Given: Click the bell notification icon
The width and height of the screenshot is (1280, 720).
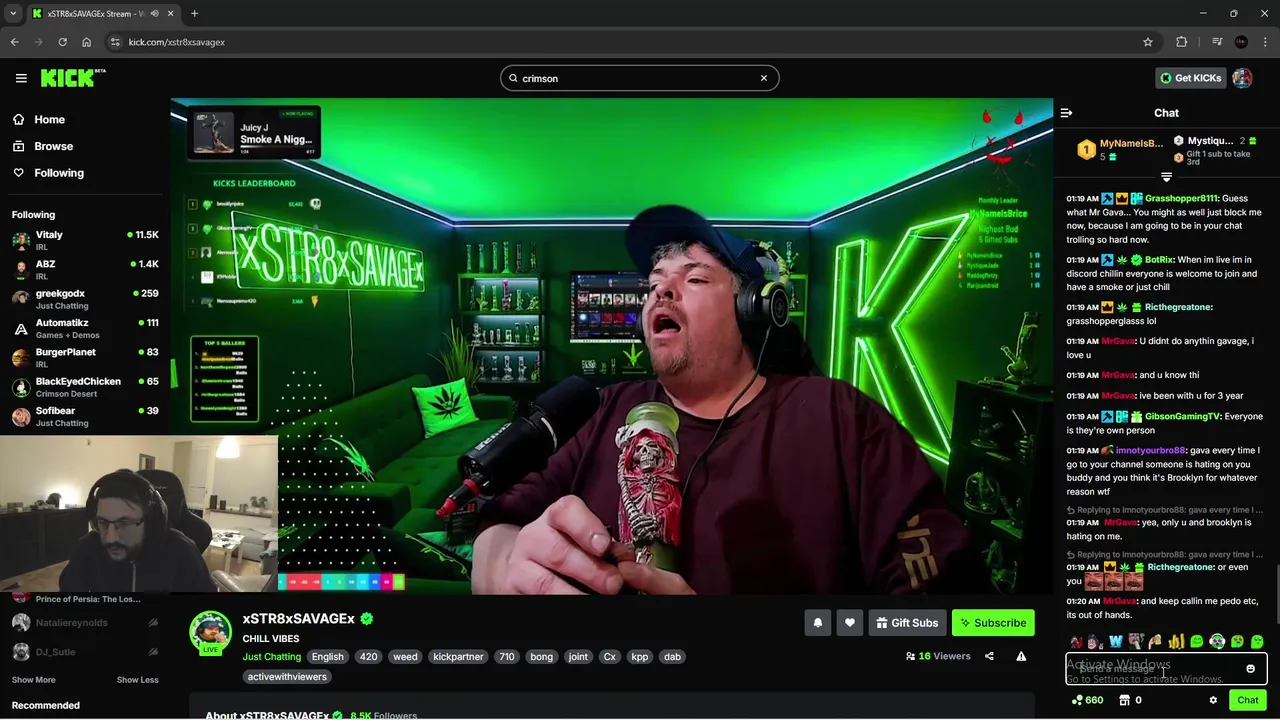Looking at the screenshot, I should [x=818, y=623].
